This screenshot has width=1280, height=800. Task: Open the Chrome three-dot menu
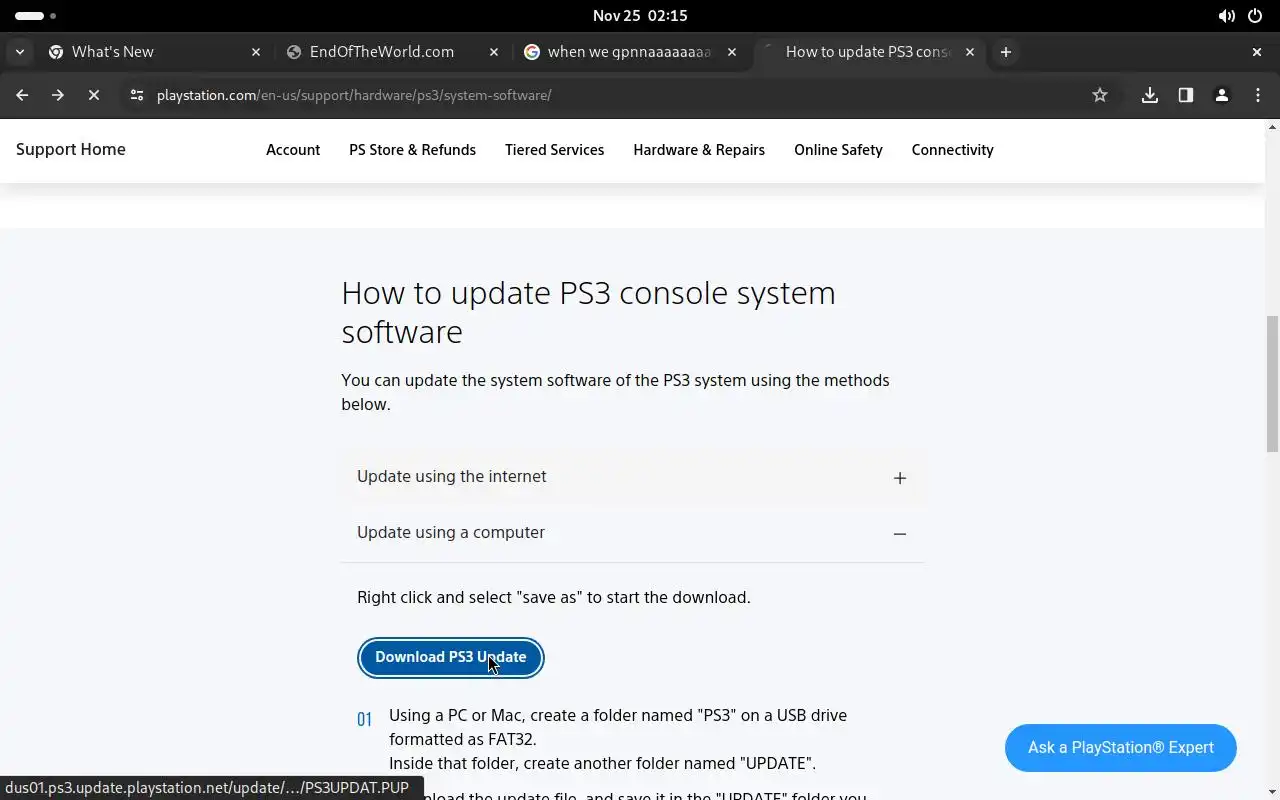(1258, 95)
